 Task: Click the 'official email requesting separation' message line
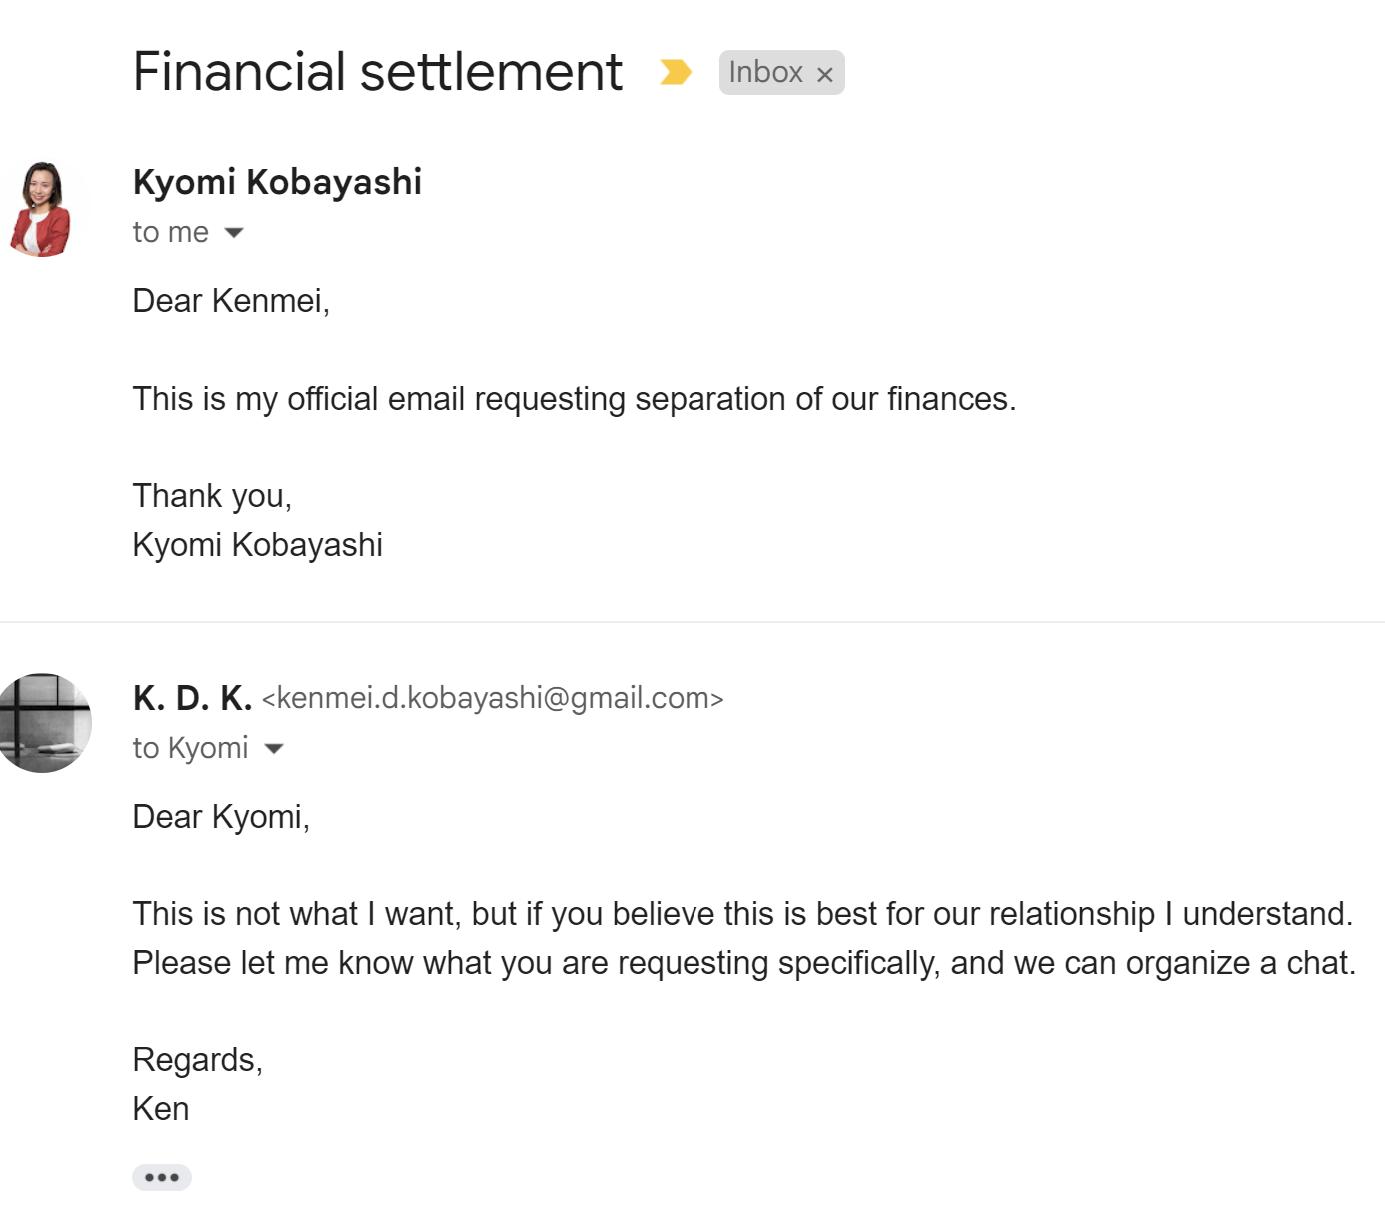[x=574, y=399]
